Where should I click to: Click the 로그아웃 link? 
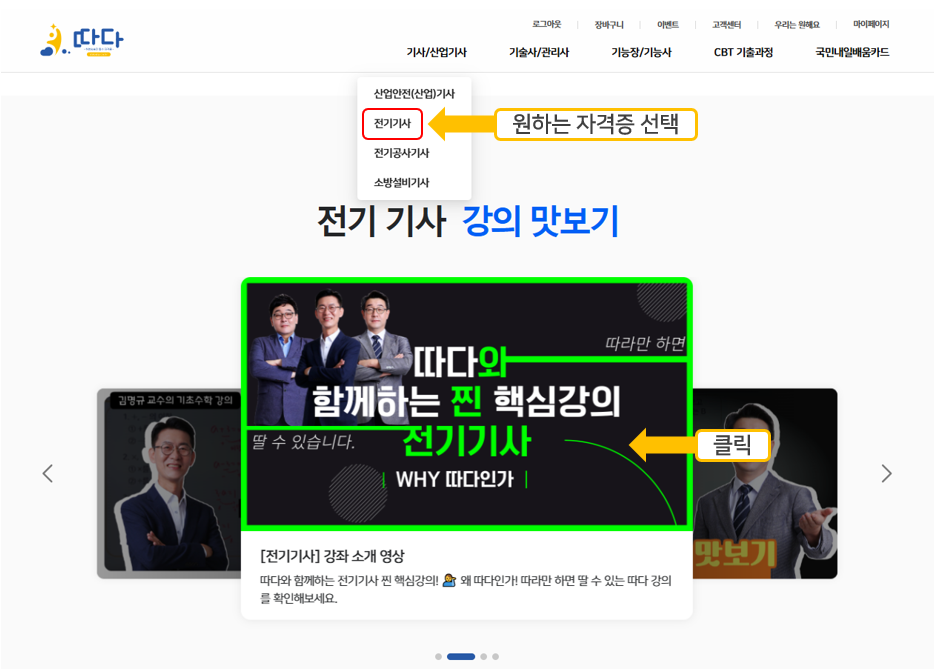(546, 24)
